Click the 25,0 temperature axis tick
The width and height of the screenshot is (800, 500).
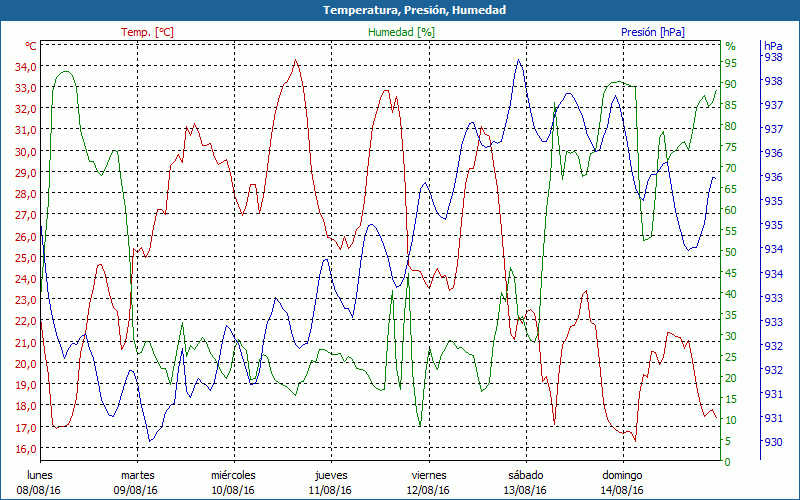pyautogui.click(x=25, y=258)
